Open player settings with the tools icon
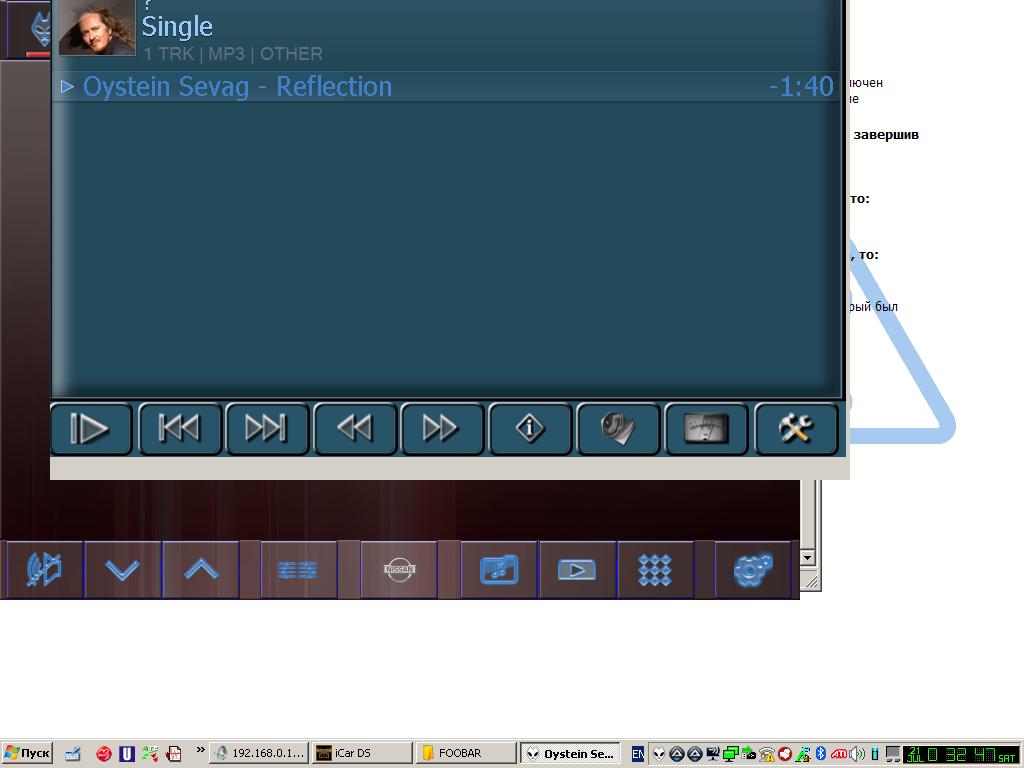This screenshot has height=768, width=1024. click(796, 429)
